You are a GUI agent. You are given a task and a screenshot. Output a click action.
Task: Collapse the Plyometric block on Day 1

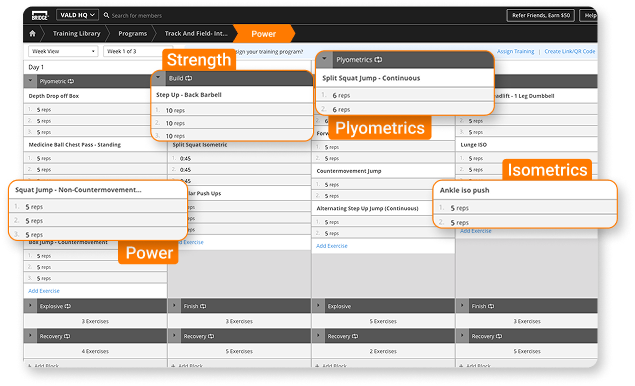point(30,81)
